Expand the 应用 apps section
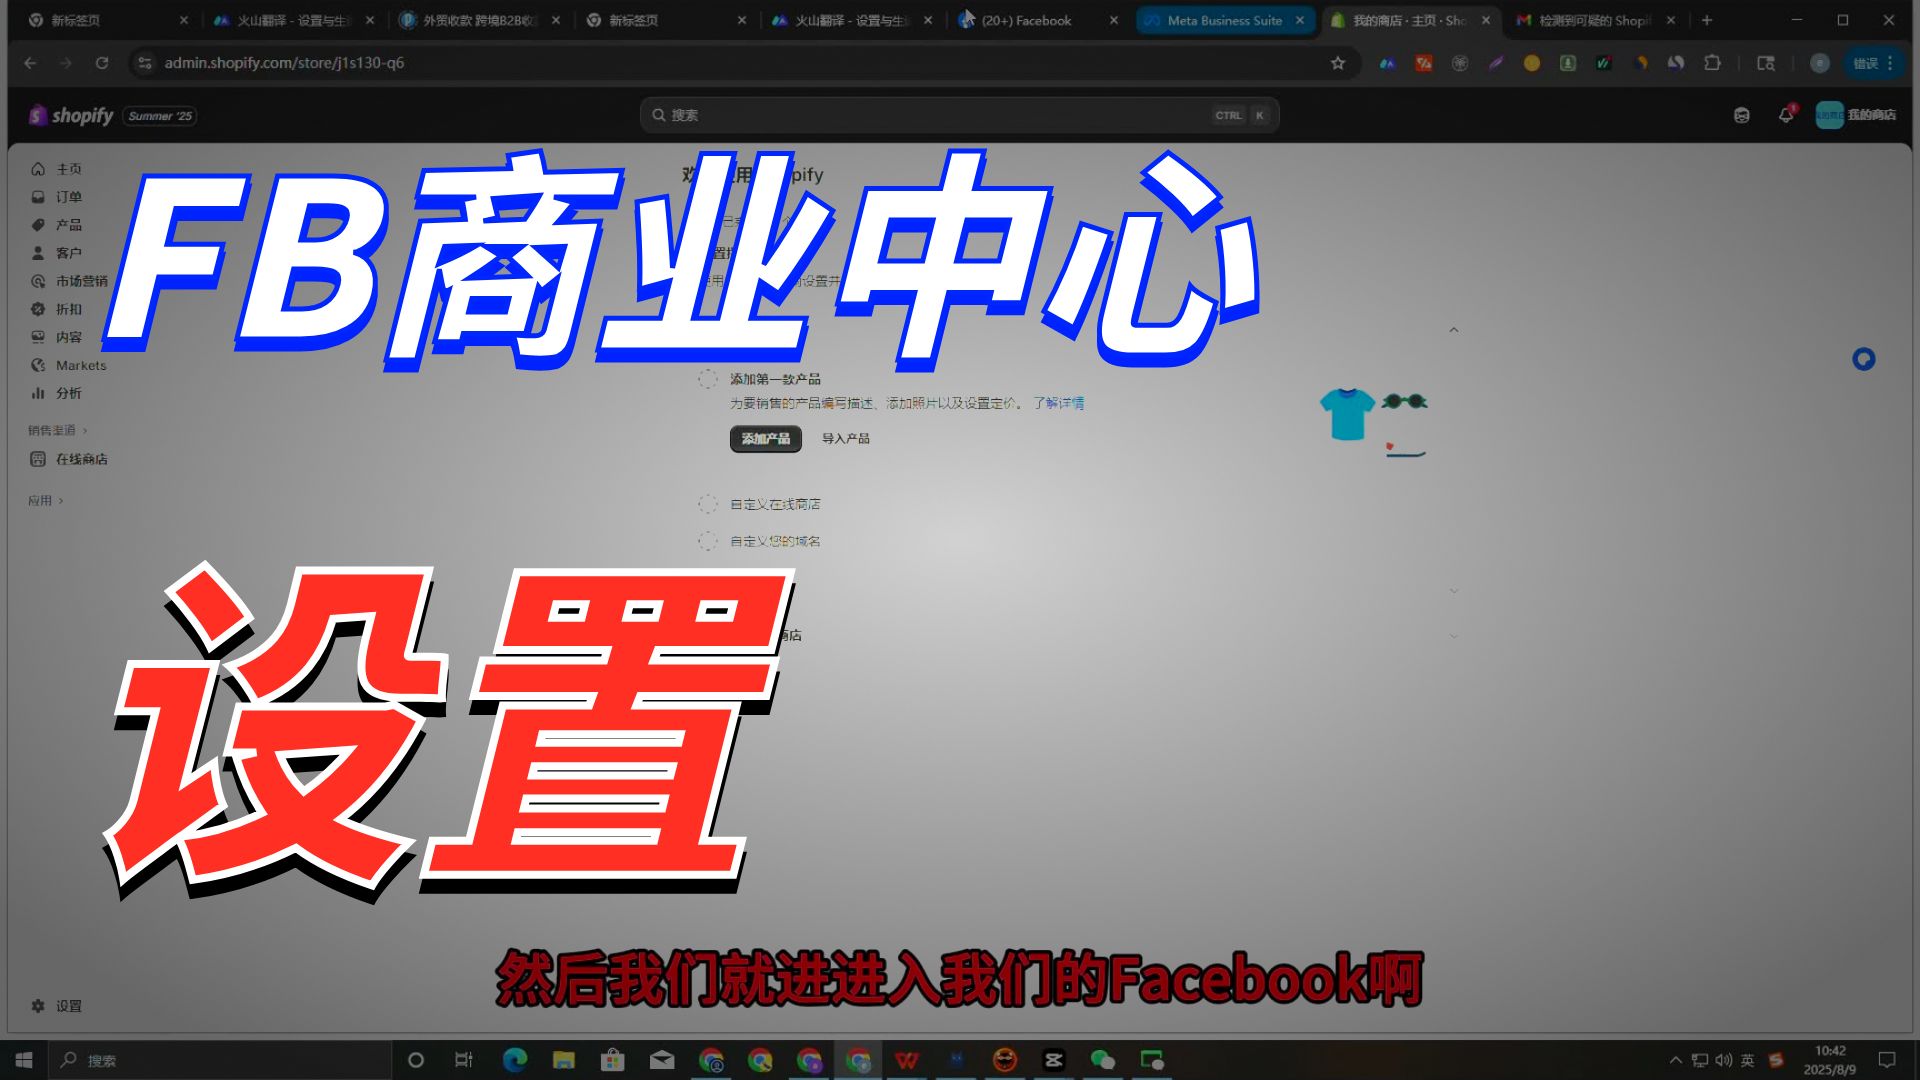Viewport: 1920px width, 1080px height. pyautogui.click(x=45, y=500)
